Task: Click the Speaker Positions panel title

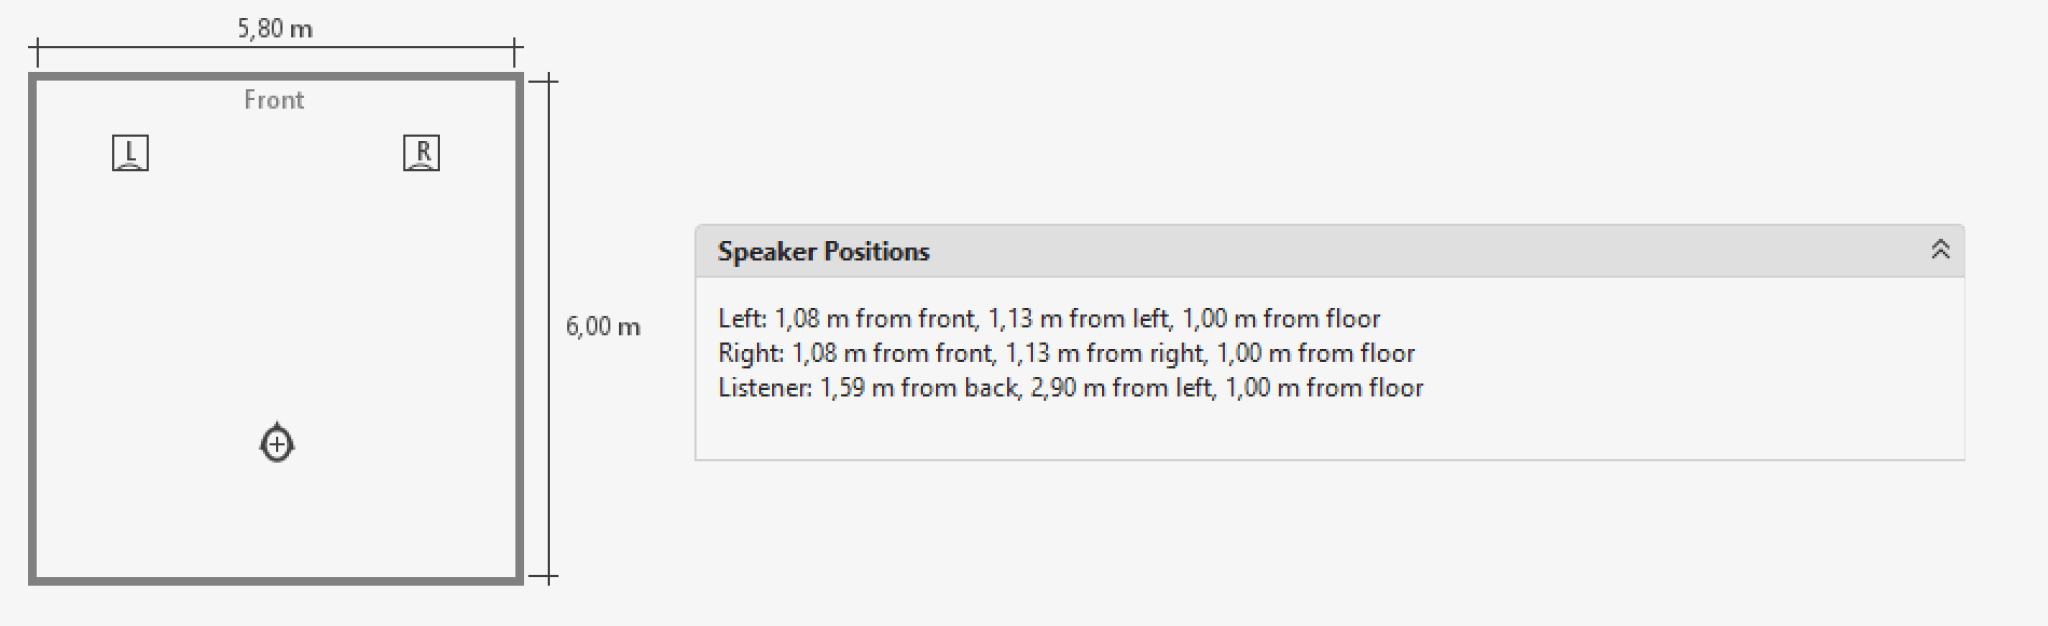Action: [823, 251]
